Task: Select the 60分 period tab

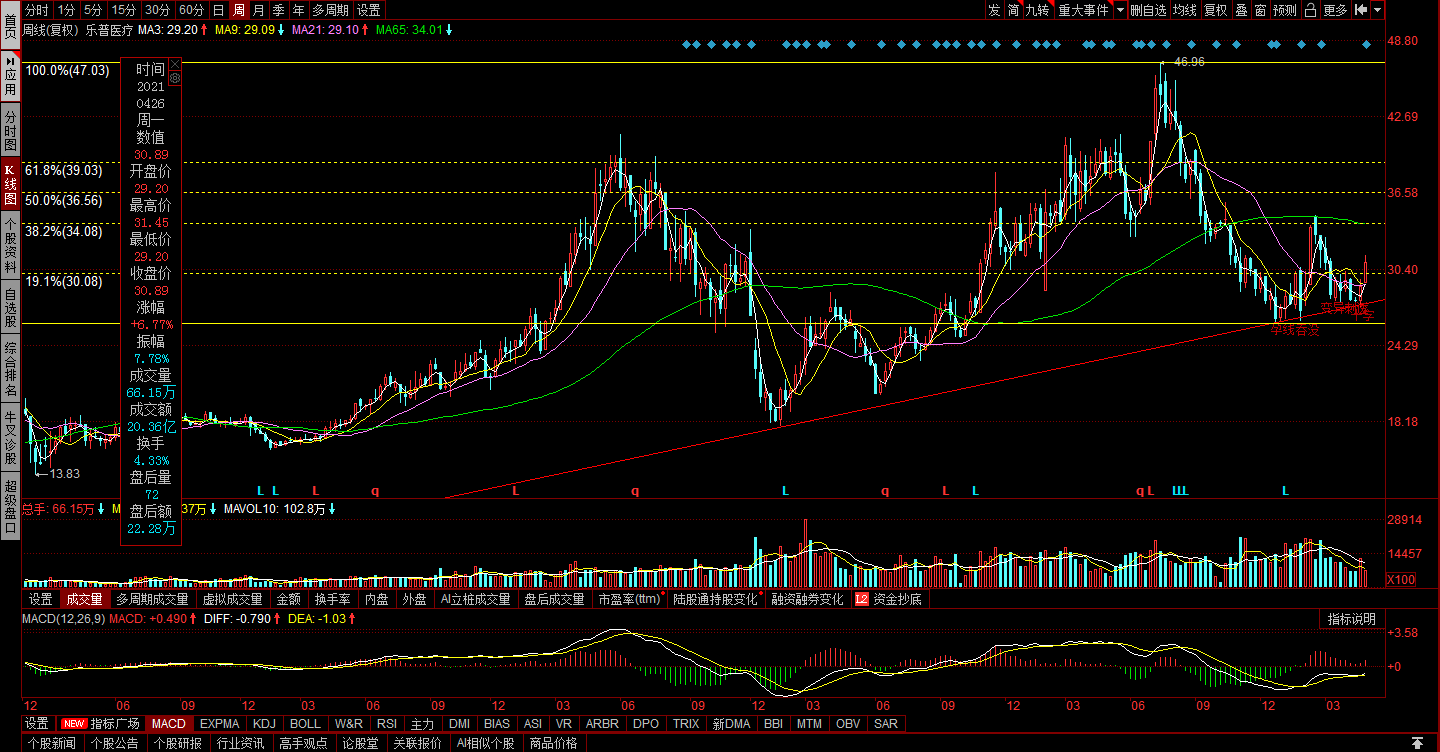Action: click(191, 10)
